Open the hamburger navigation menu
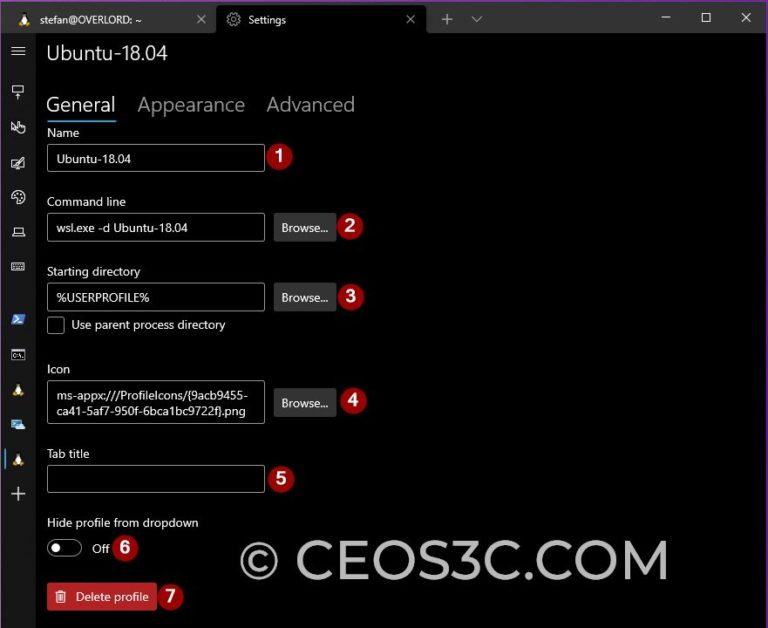The image size is (768, 628). coord(18,52)
